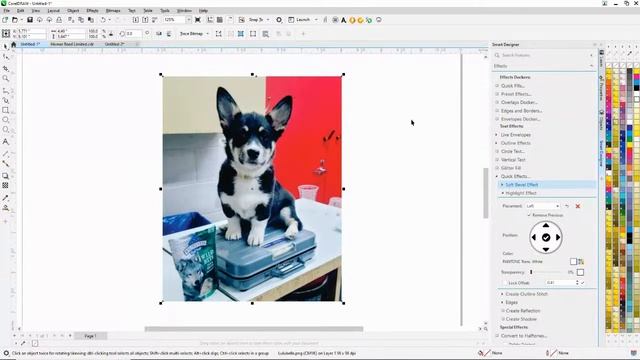Image resolution: width=640 pixels, height=360 pixels.
Task: Collapse the Soft Bevel Effect section
Action: tap(502, 185)
